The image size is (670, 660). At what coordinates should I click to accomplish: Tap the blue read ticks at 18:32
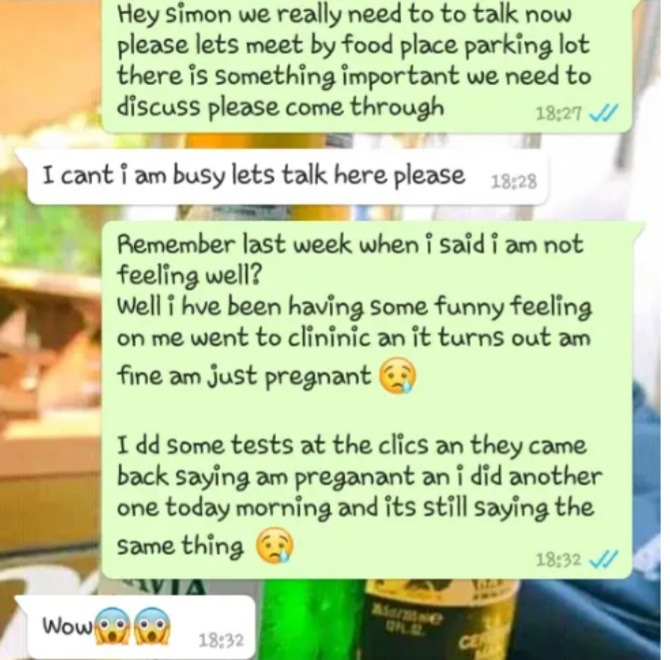click(603, 559)
